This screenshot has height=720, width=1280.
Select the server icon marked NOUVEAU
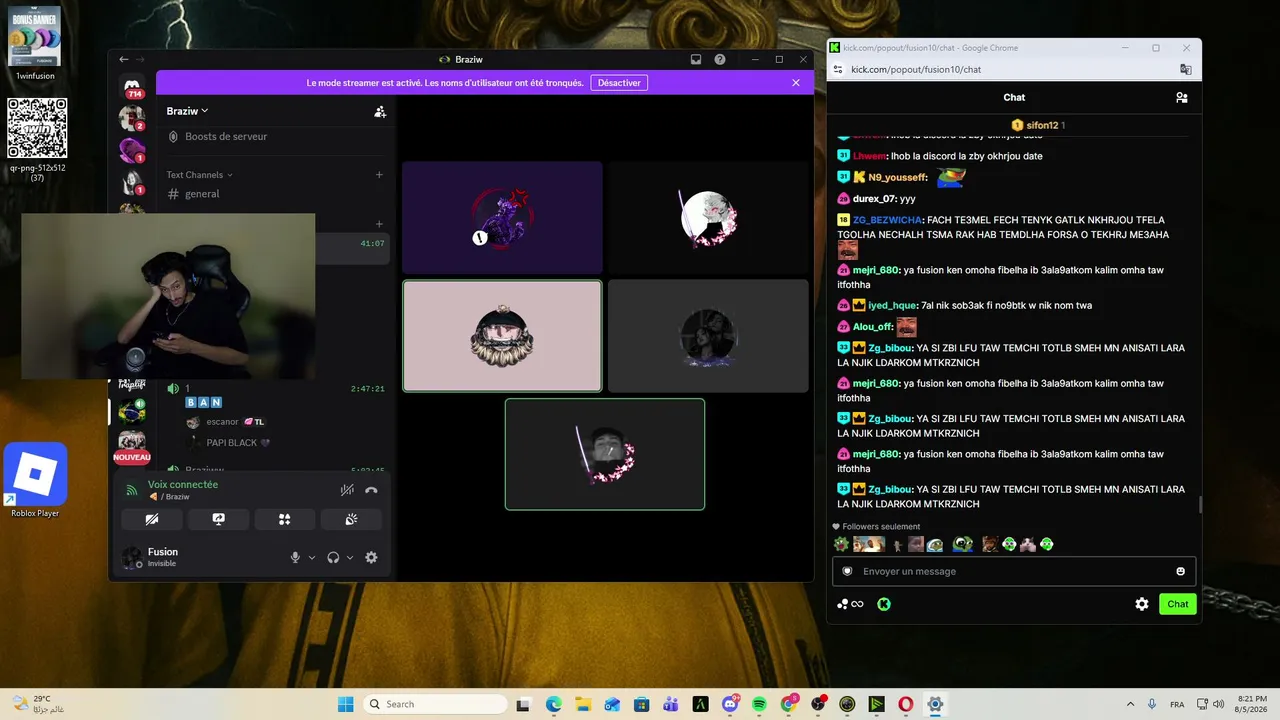[x=132, y=446]
